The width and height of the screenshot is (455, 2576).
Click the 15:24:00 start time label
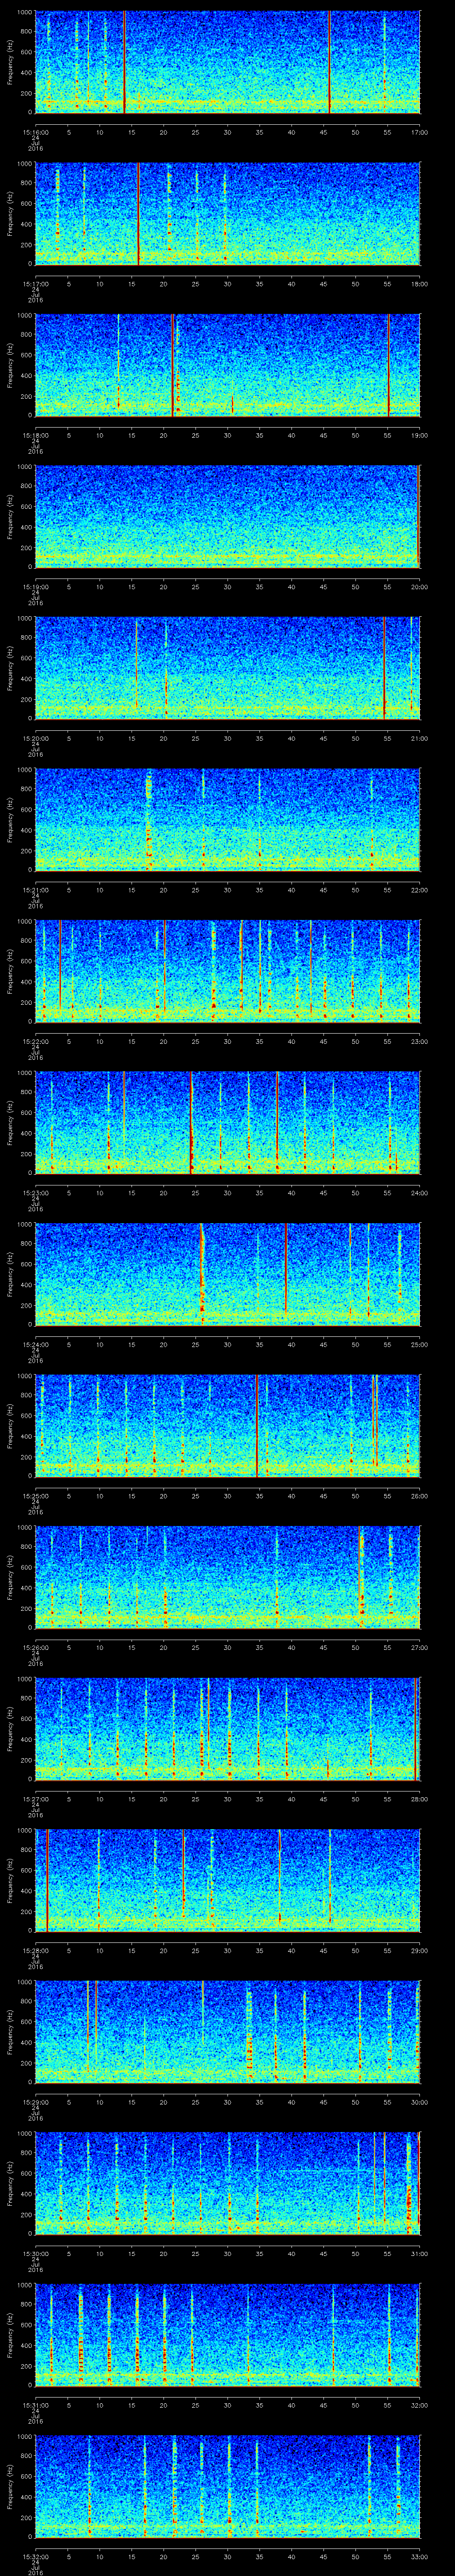pos(36,1344)
